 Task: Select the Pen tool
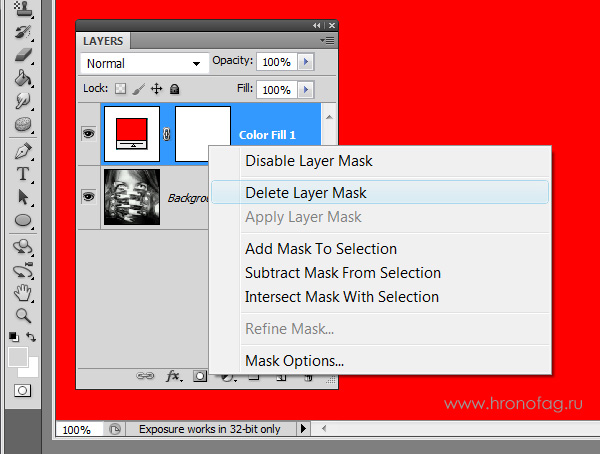(23, 151)
